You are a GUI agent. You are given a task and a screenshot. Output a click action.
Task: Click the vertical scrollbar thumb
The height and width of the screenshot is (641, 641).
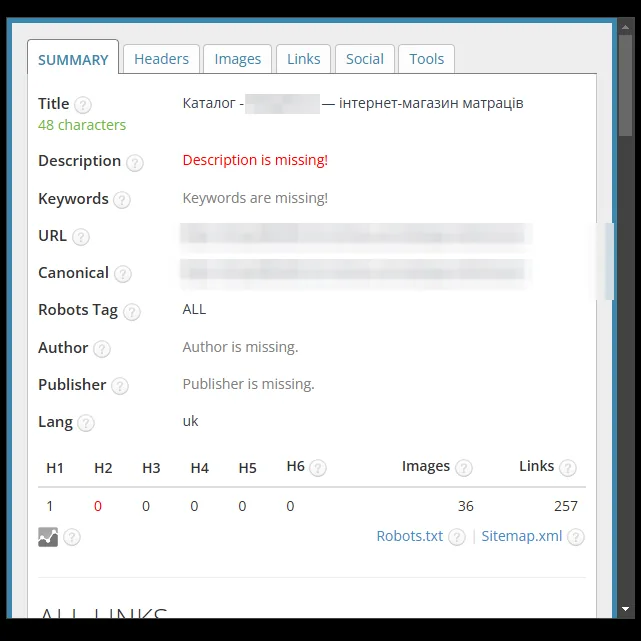coord(625,85)
